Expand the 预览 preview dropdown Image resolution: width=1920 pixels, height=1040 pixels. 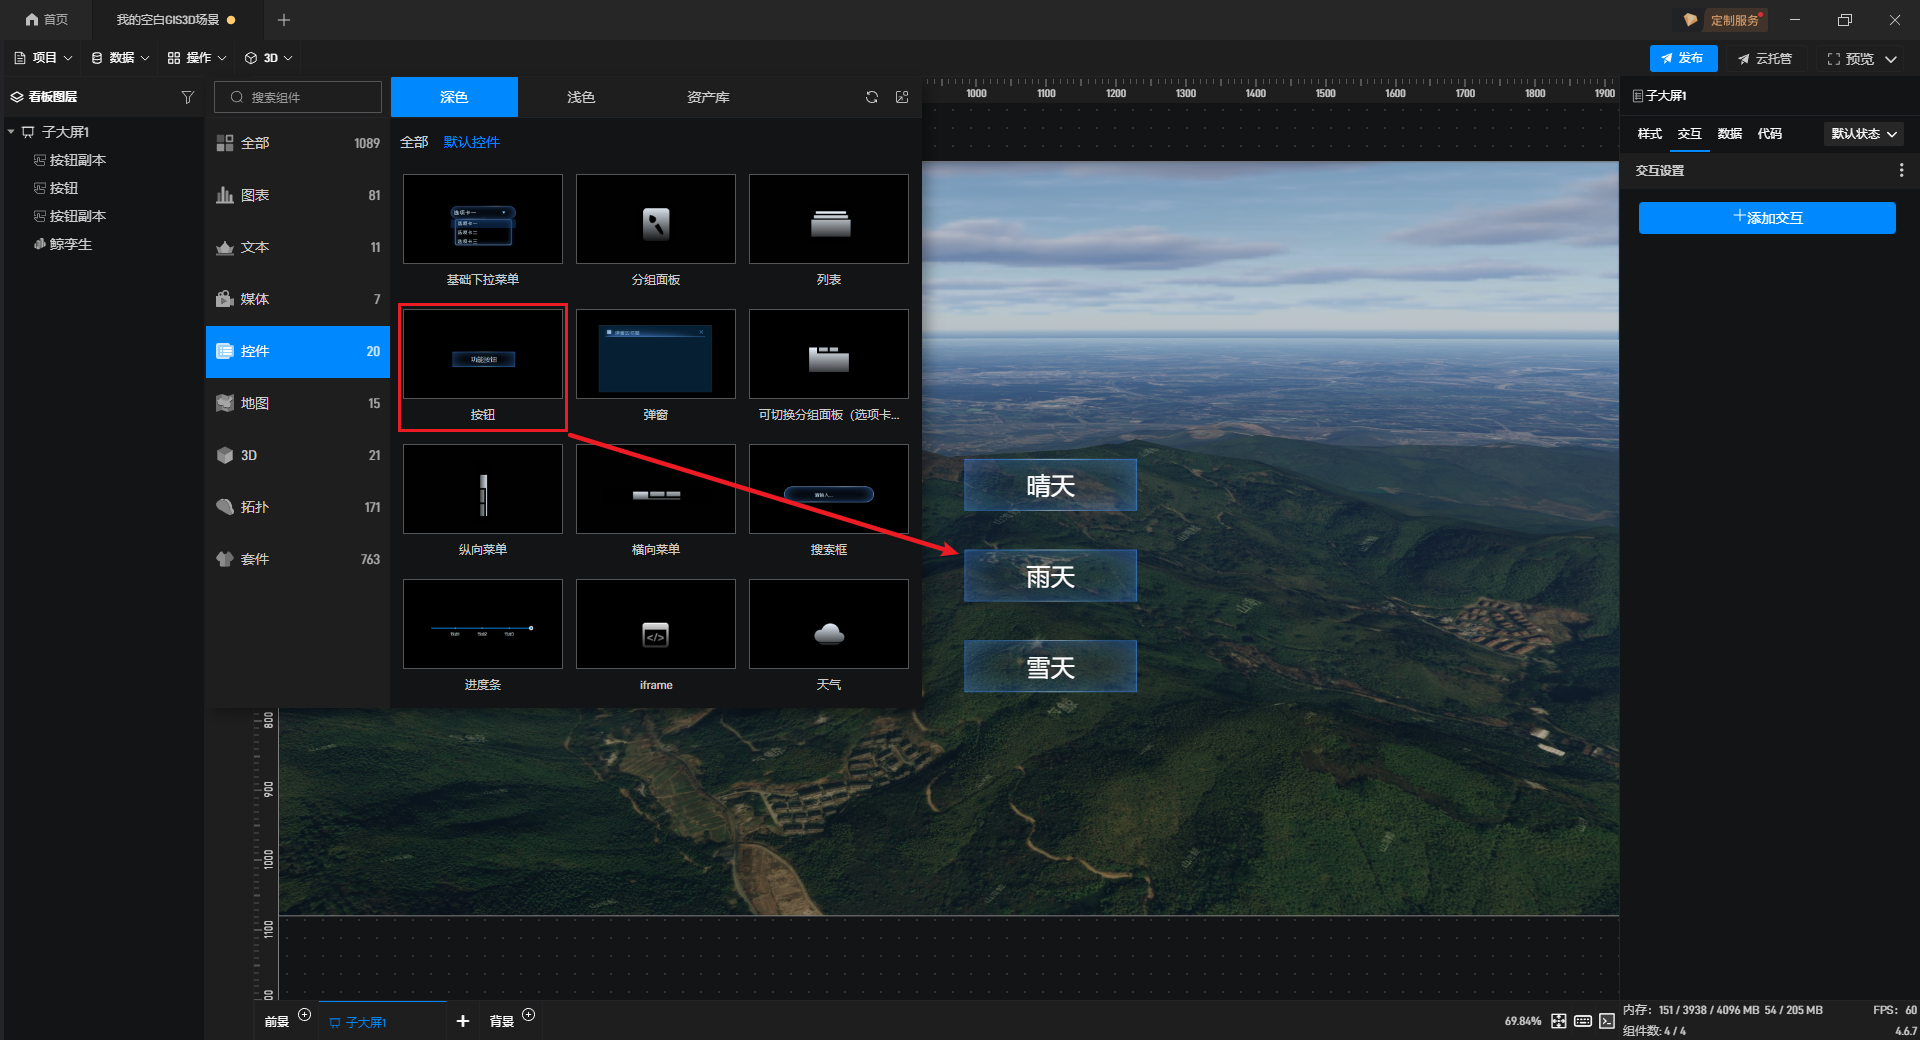point(1891,59)
